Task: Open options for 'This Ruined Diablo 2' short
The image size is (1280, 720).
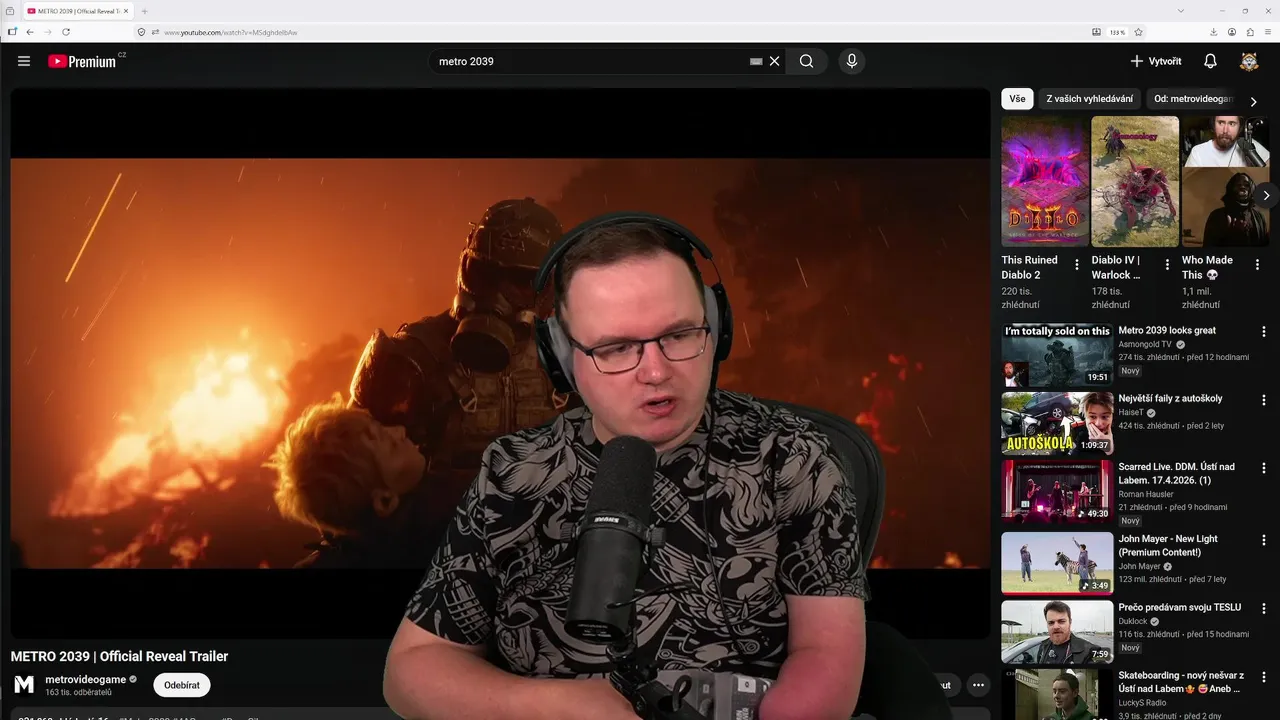Action: point(1077,265)
